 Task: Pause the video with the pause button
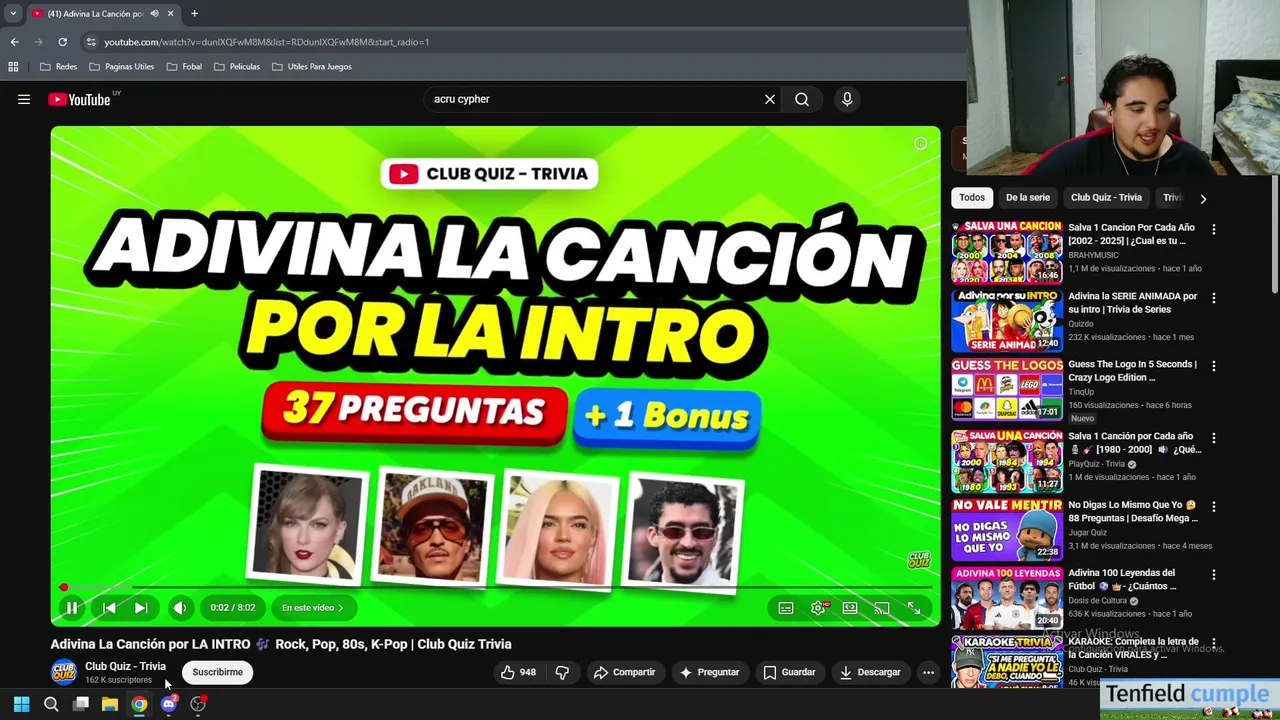pyautogui.click(x=72, y=608)
